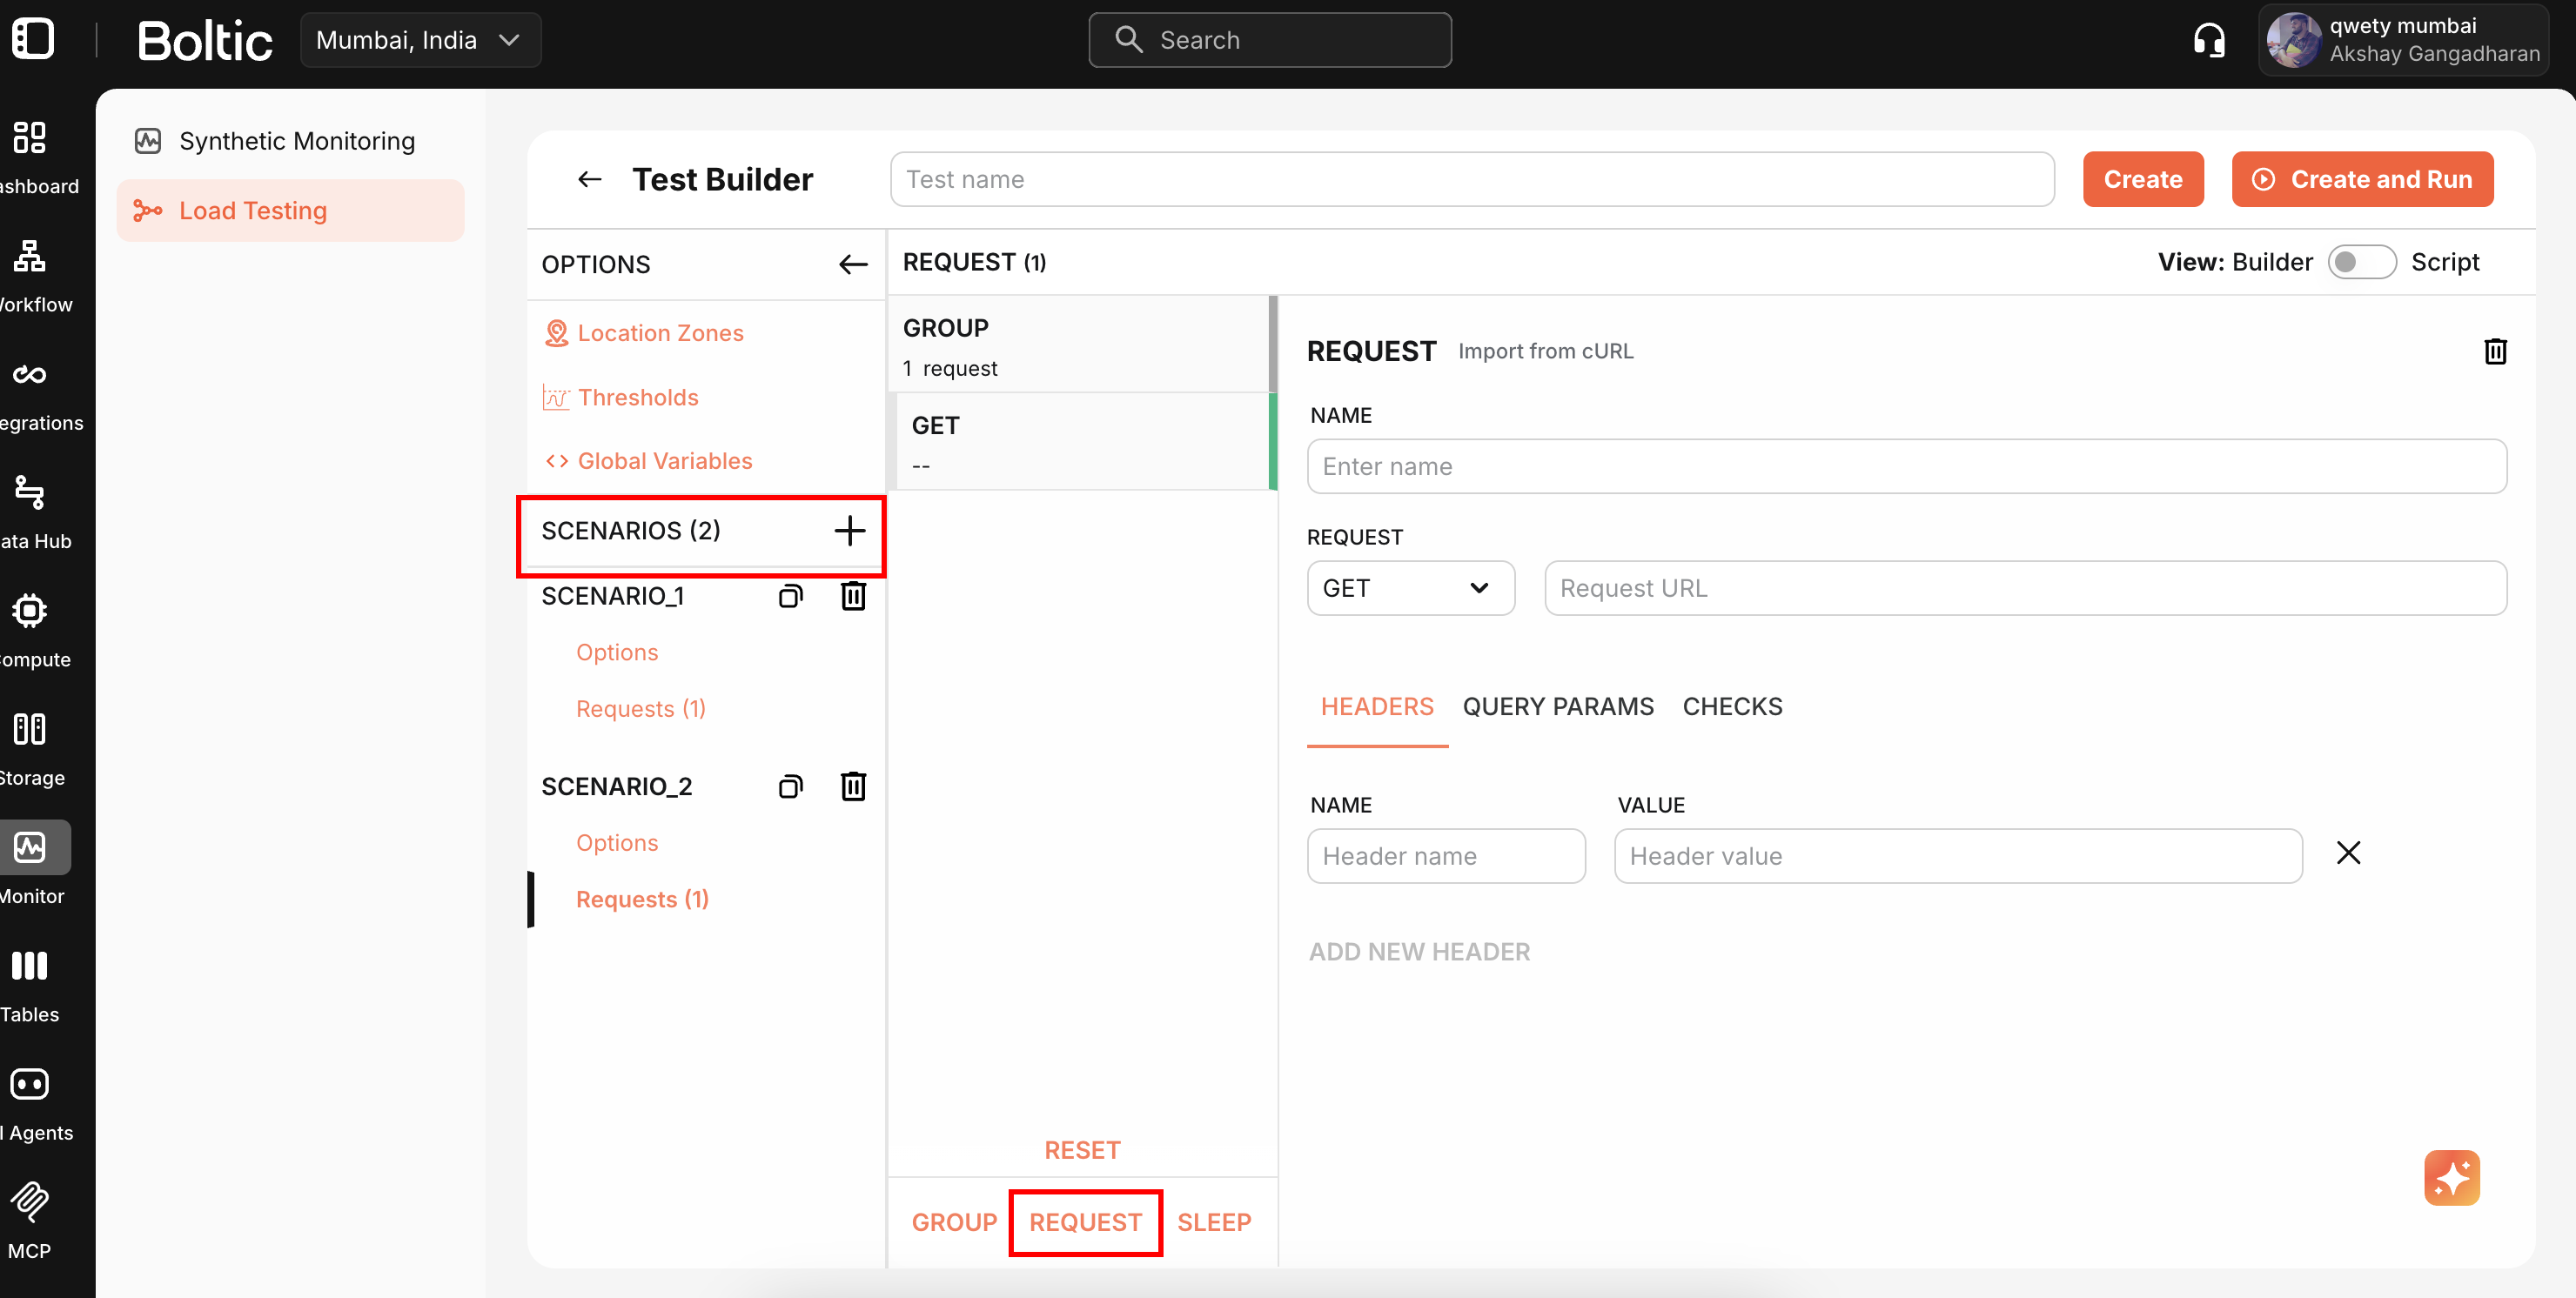
Task: Click the AI sparkle assistant icon
Action: 2452,1178
